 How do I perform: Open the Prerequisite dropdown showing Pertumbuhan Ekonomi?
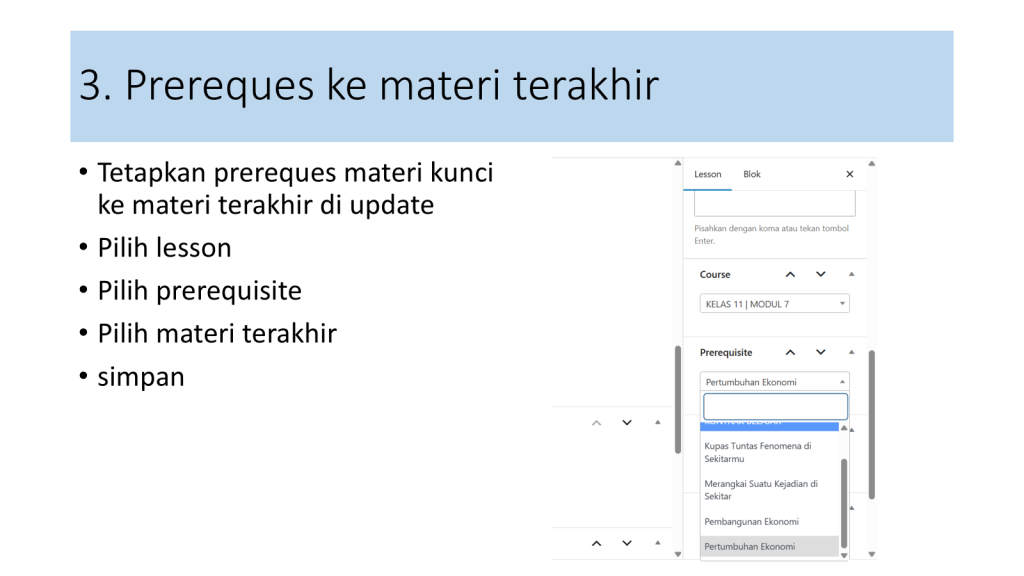coord(775,382)
